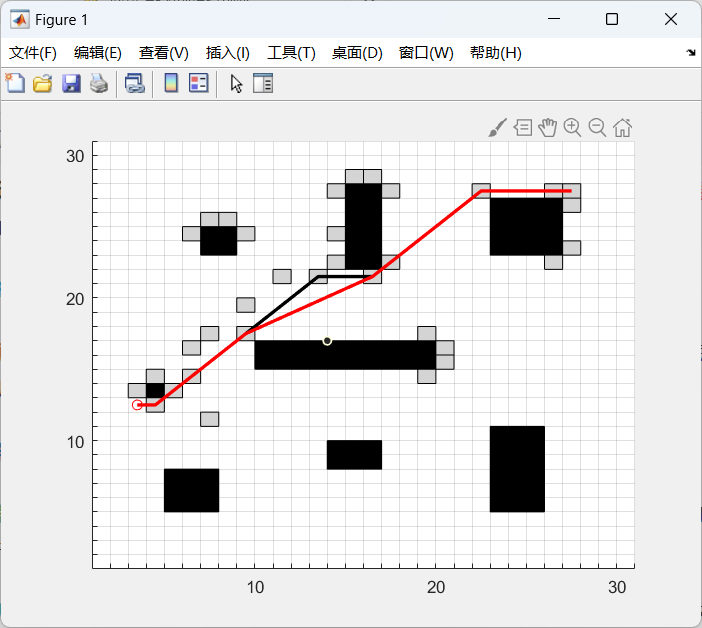Click the New Figure toolbar icon
The width and height of the screenshot is (702, 628).
[x=15, y=84]
